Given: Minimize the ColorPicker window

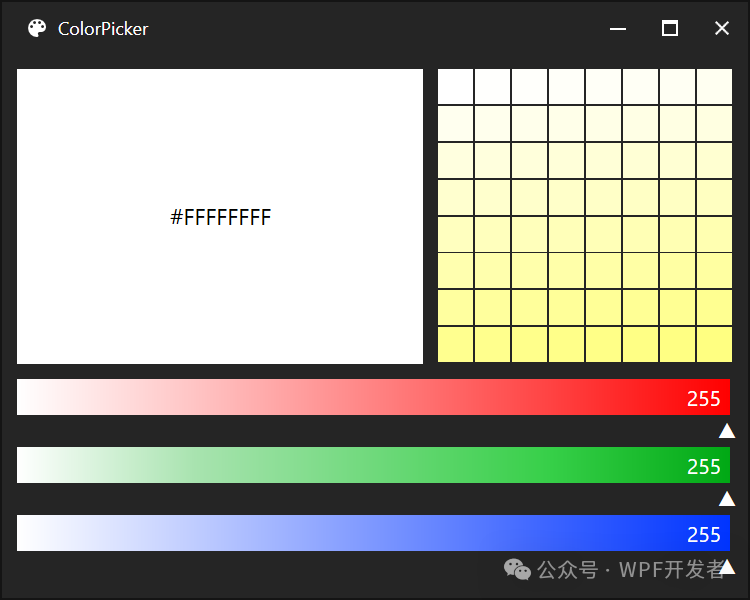Looking at the screenshot, I should pos(618,29).
